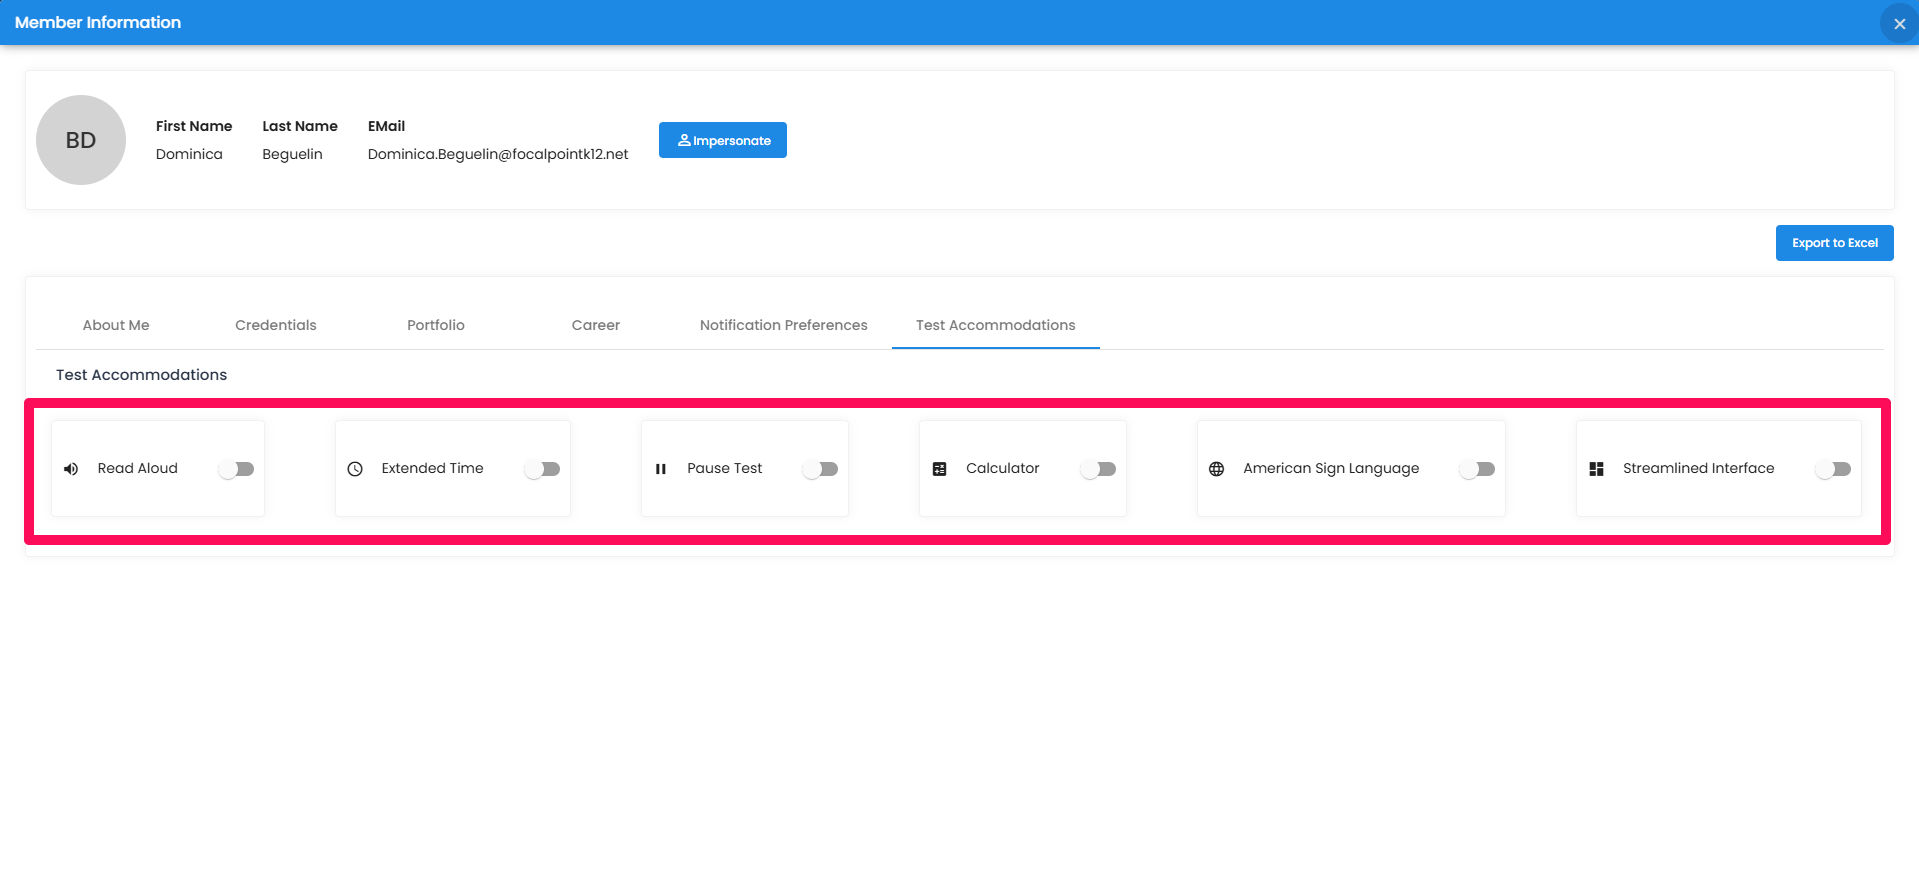1919x884 pixels.
Task: Go to the Portfolio tab
Action: click(x=436, y=325)
